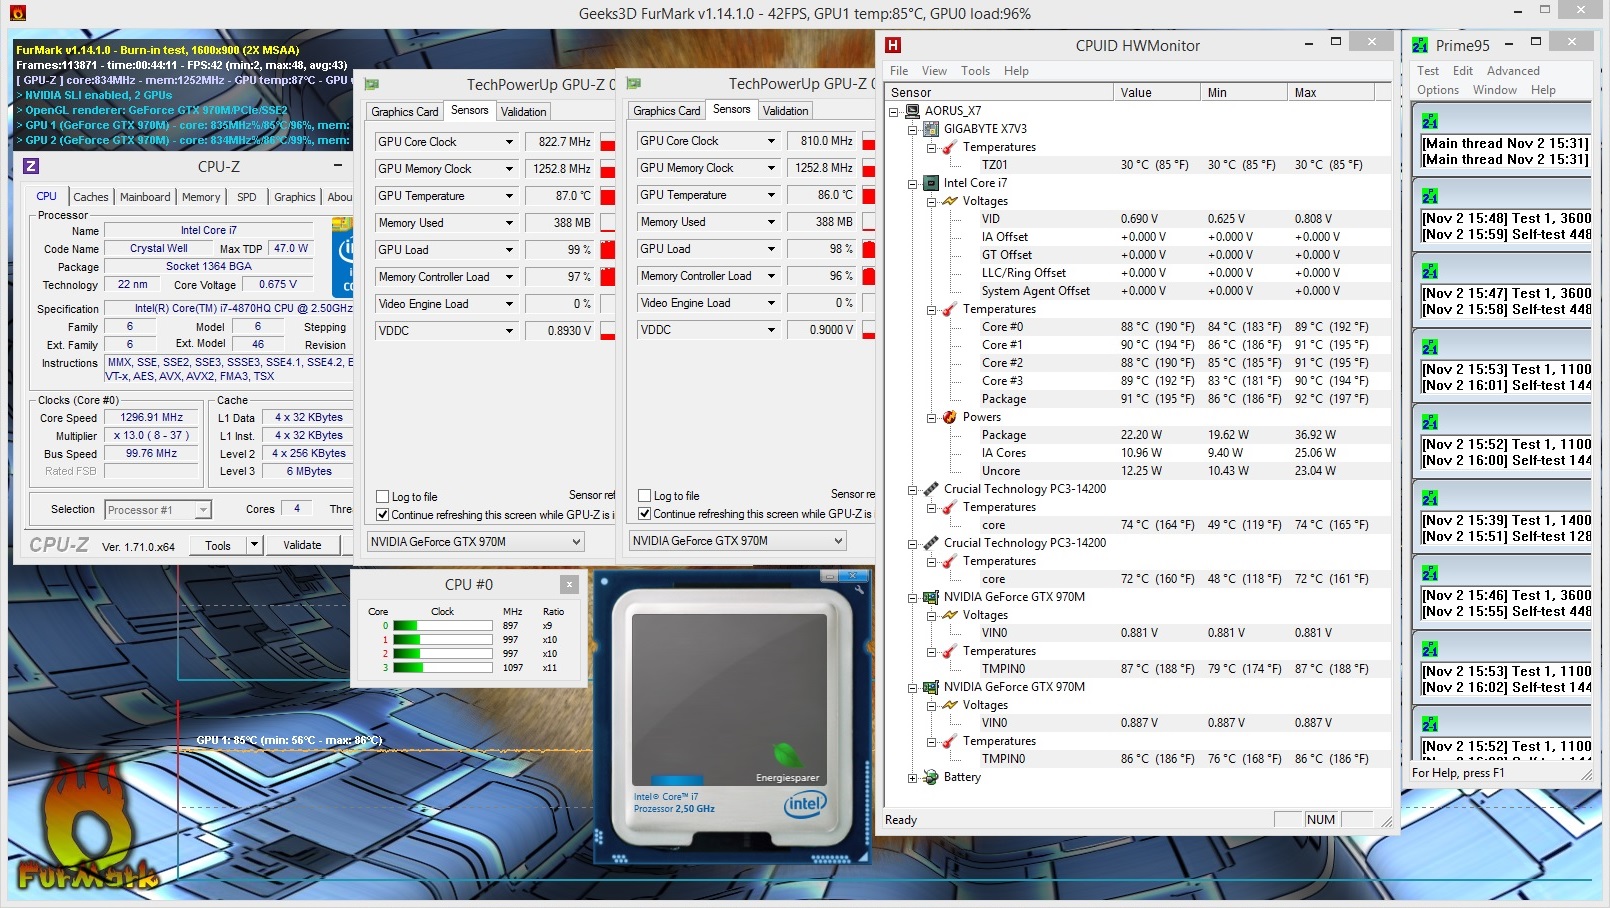Click the red H icon of CPUID HWMonitor
The image size is (1610, 908).
pyautogui.click(x=893, y=45)
